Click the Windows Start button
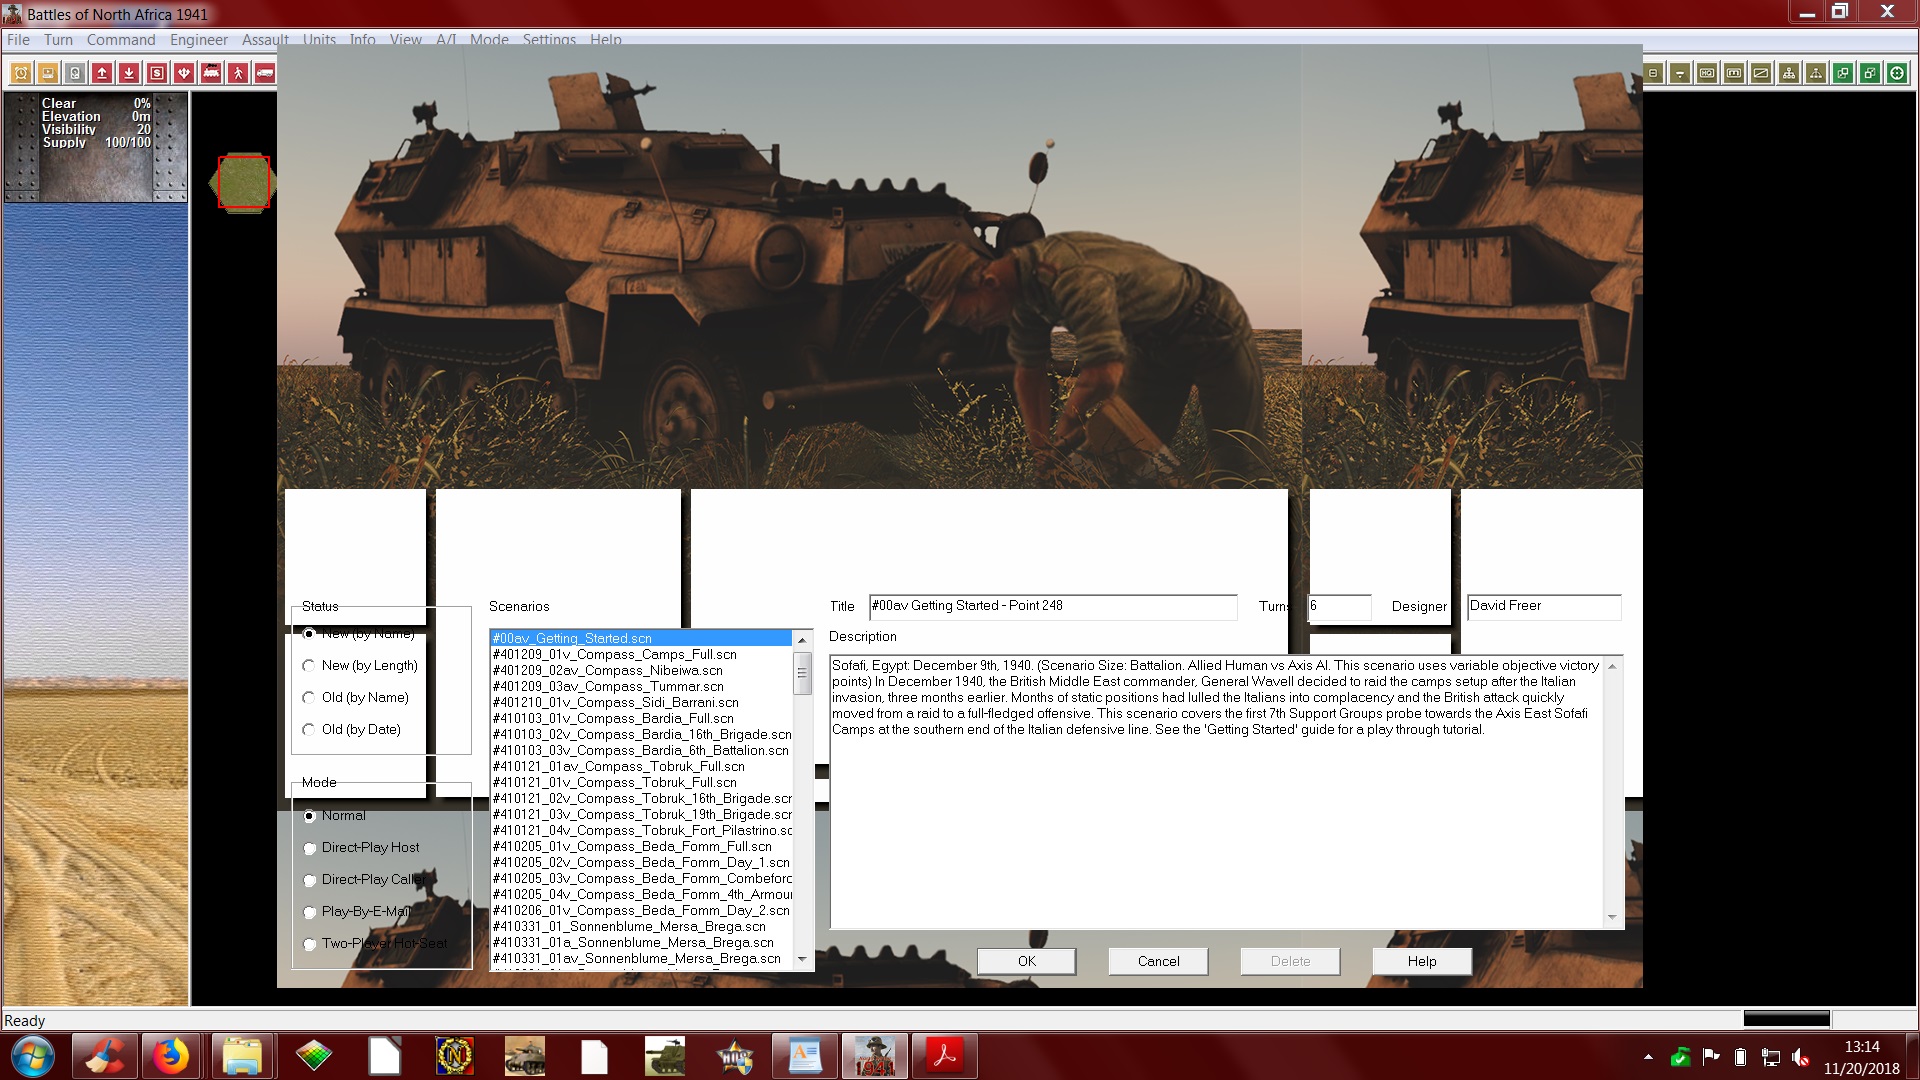The width and height of the screenshot is (1920, 1080). click(x=32, y=1056)
